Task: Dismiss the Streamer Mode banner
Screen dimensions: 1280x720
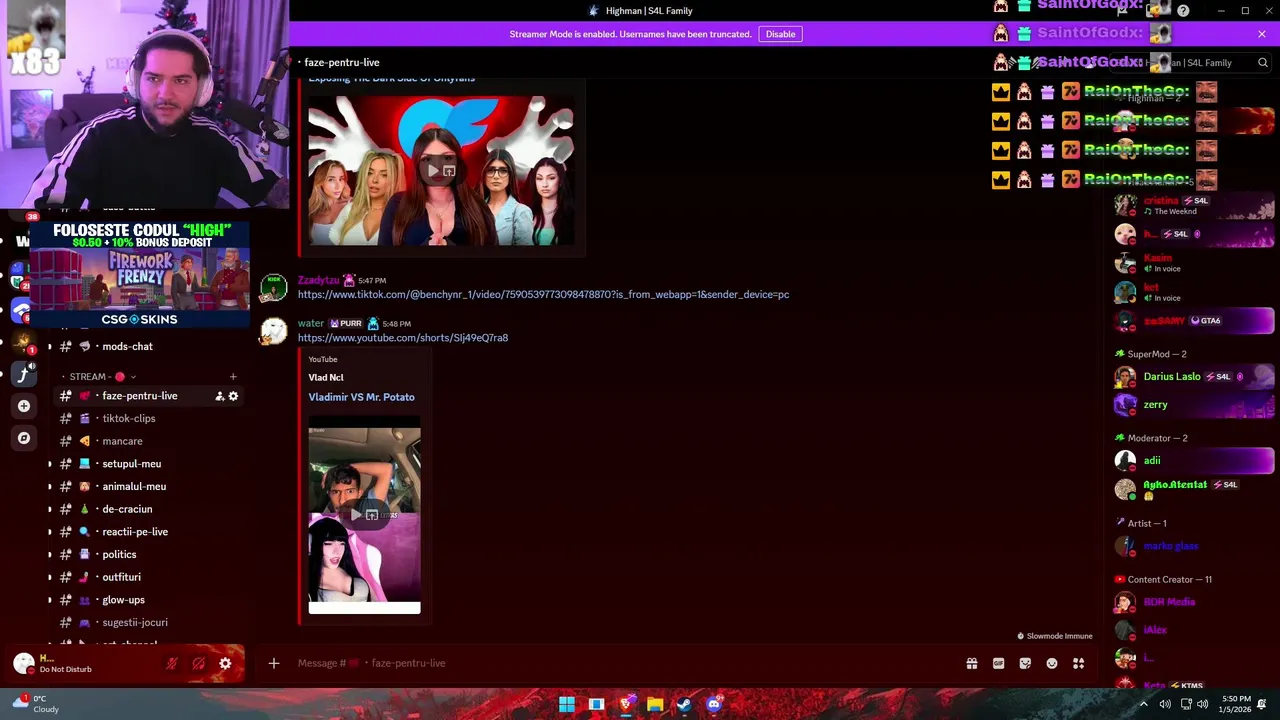Action: point(1262,34)
